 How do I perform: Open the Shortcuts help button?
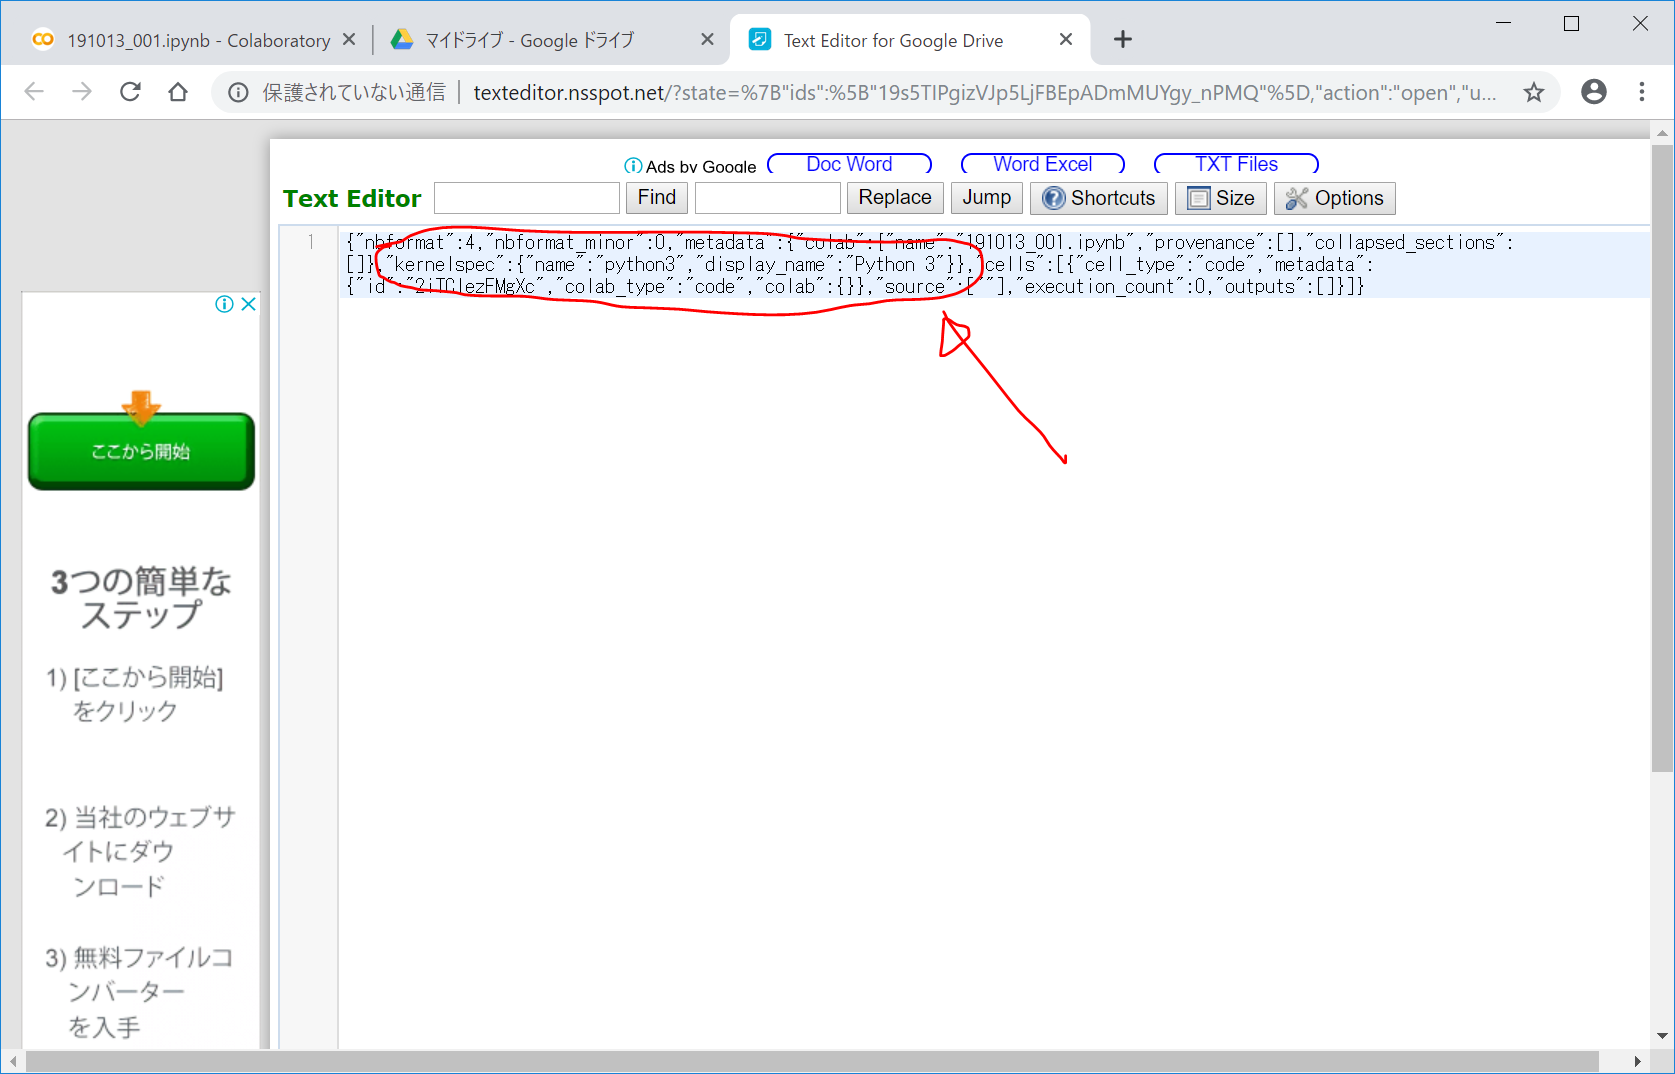point(1098,198)
